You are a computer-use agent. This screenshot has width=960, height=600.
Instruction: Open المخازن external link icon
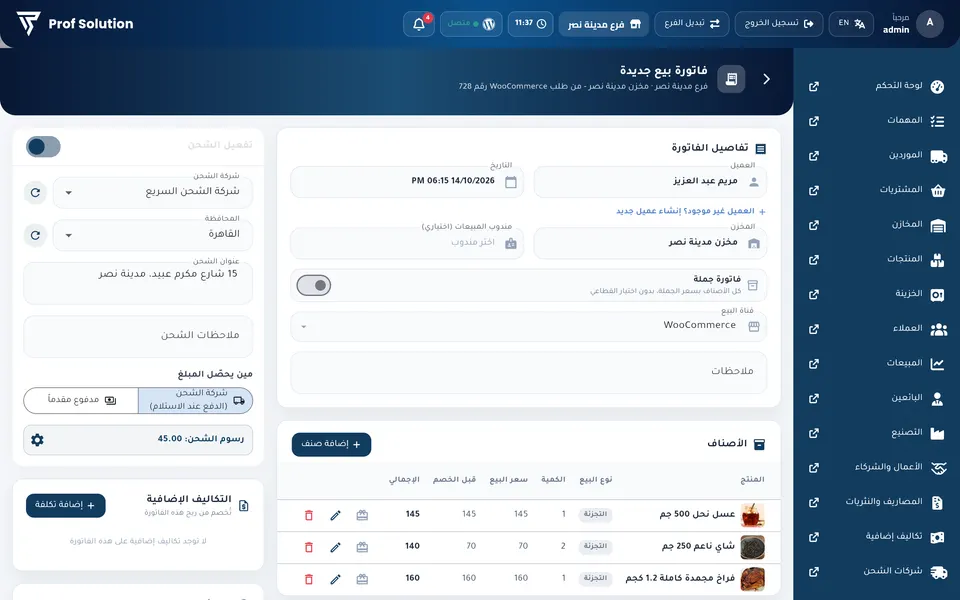pos(814,225)
